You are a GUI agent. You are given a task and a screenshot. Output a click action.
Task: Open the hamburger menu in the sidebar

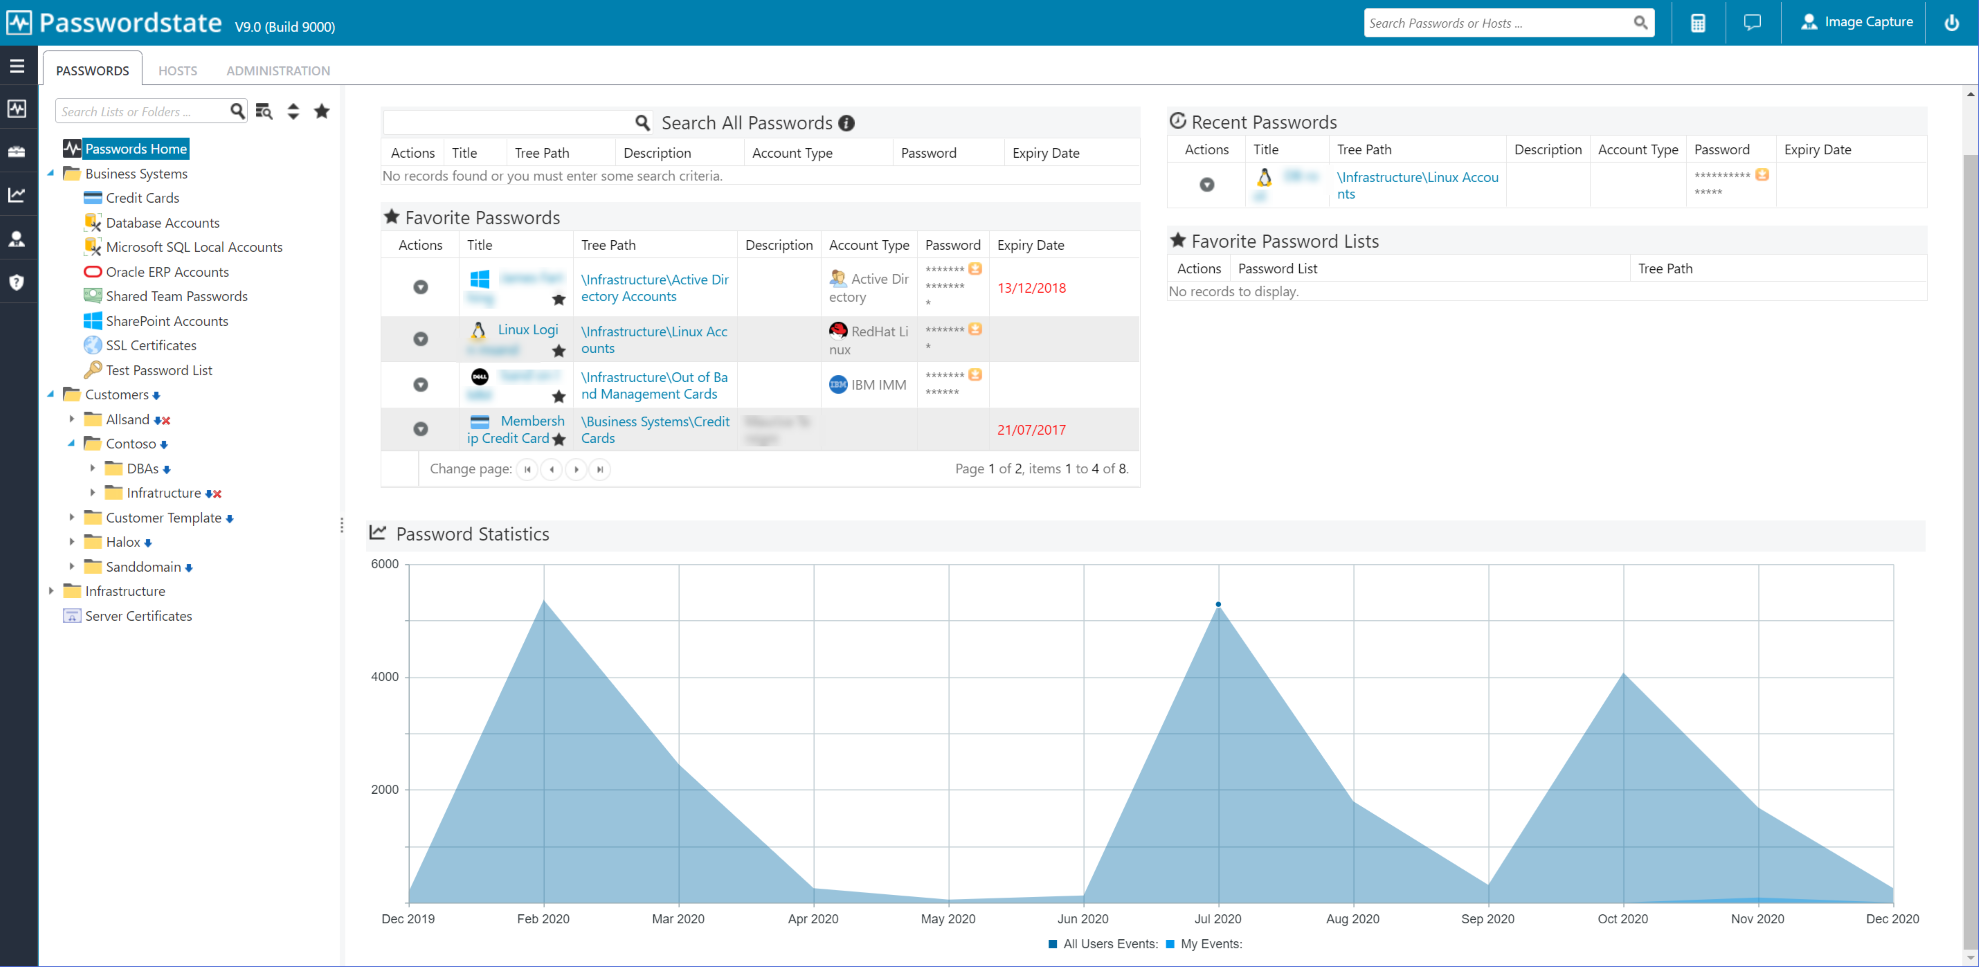(17, 66)
